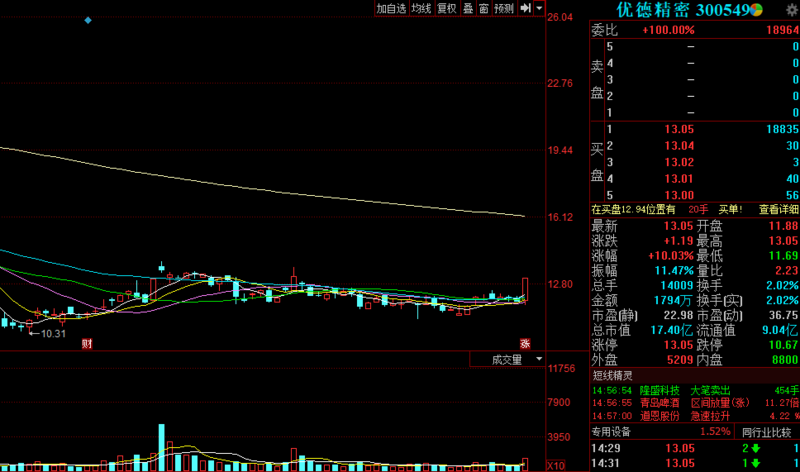This screenshot has height=472, width=800.
Task: Click the 涨 limit-up marker on chart
Action: click(x=525, y=343)
